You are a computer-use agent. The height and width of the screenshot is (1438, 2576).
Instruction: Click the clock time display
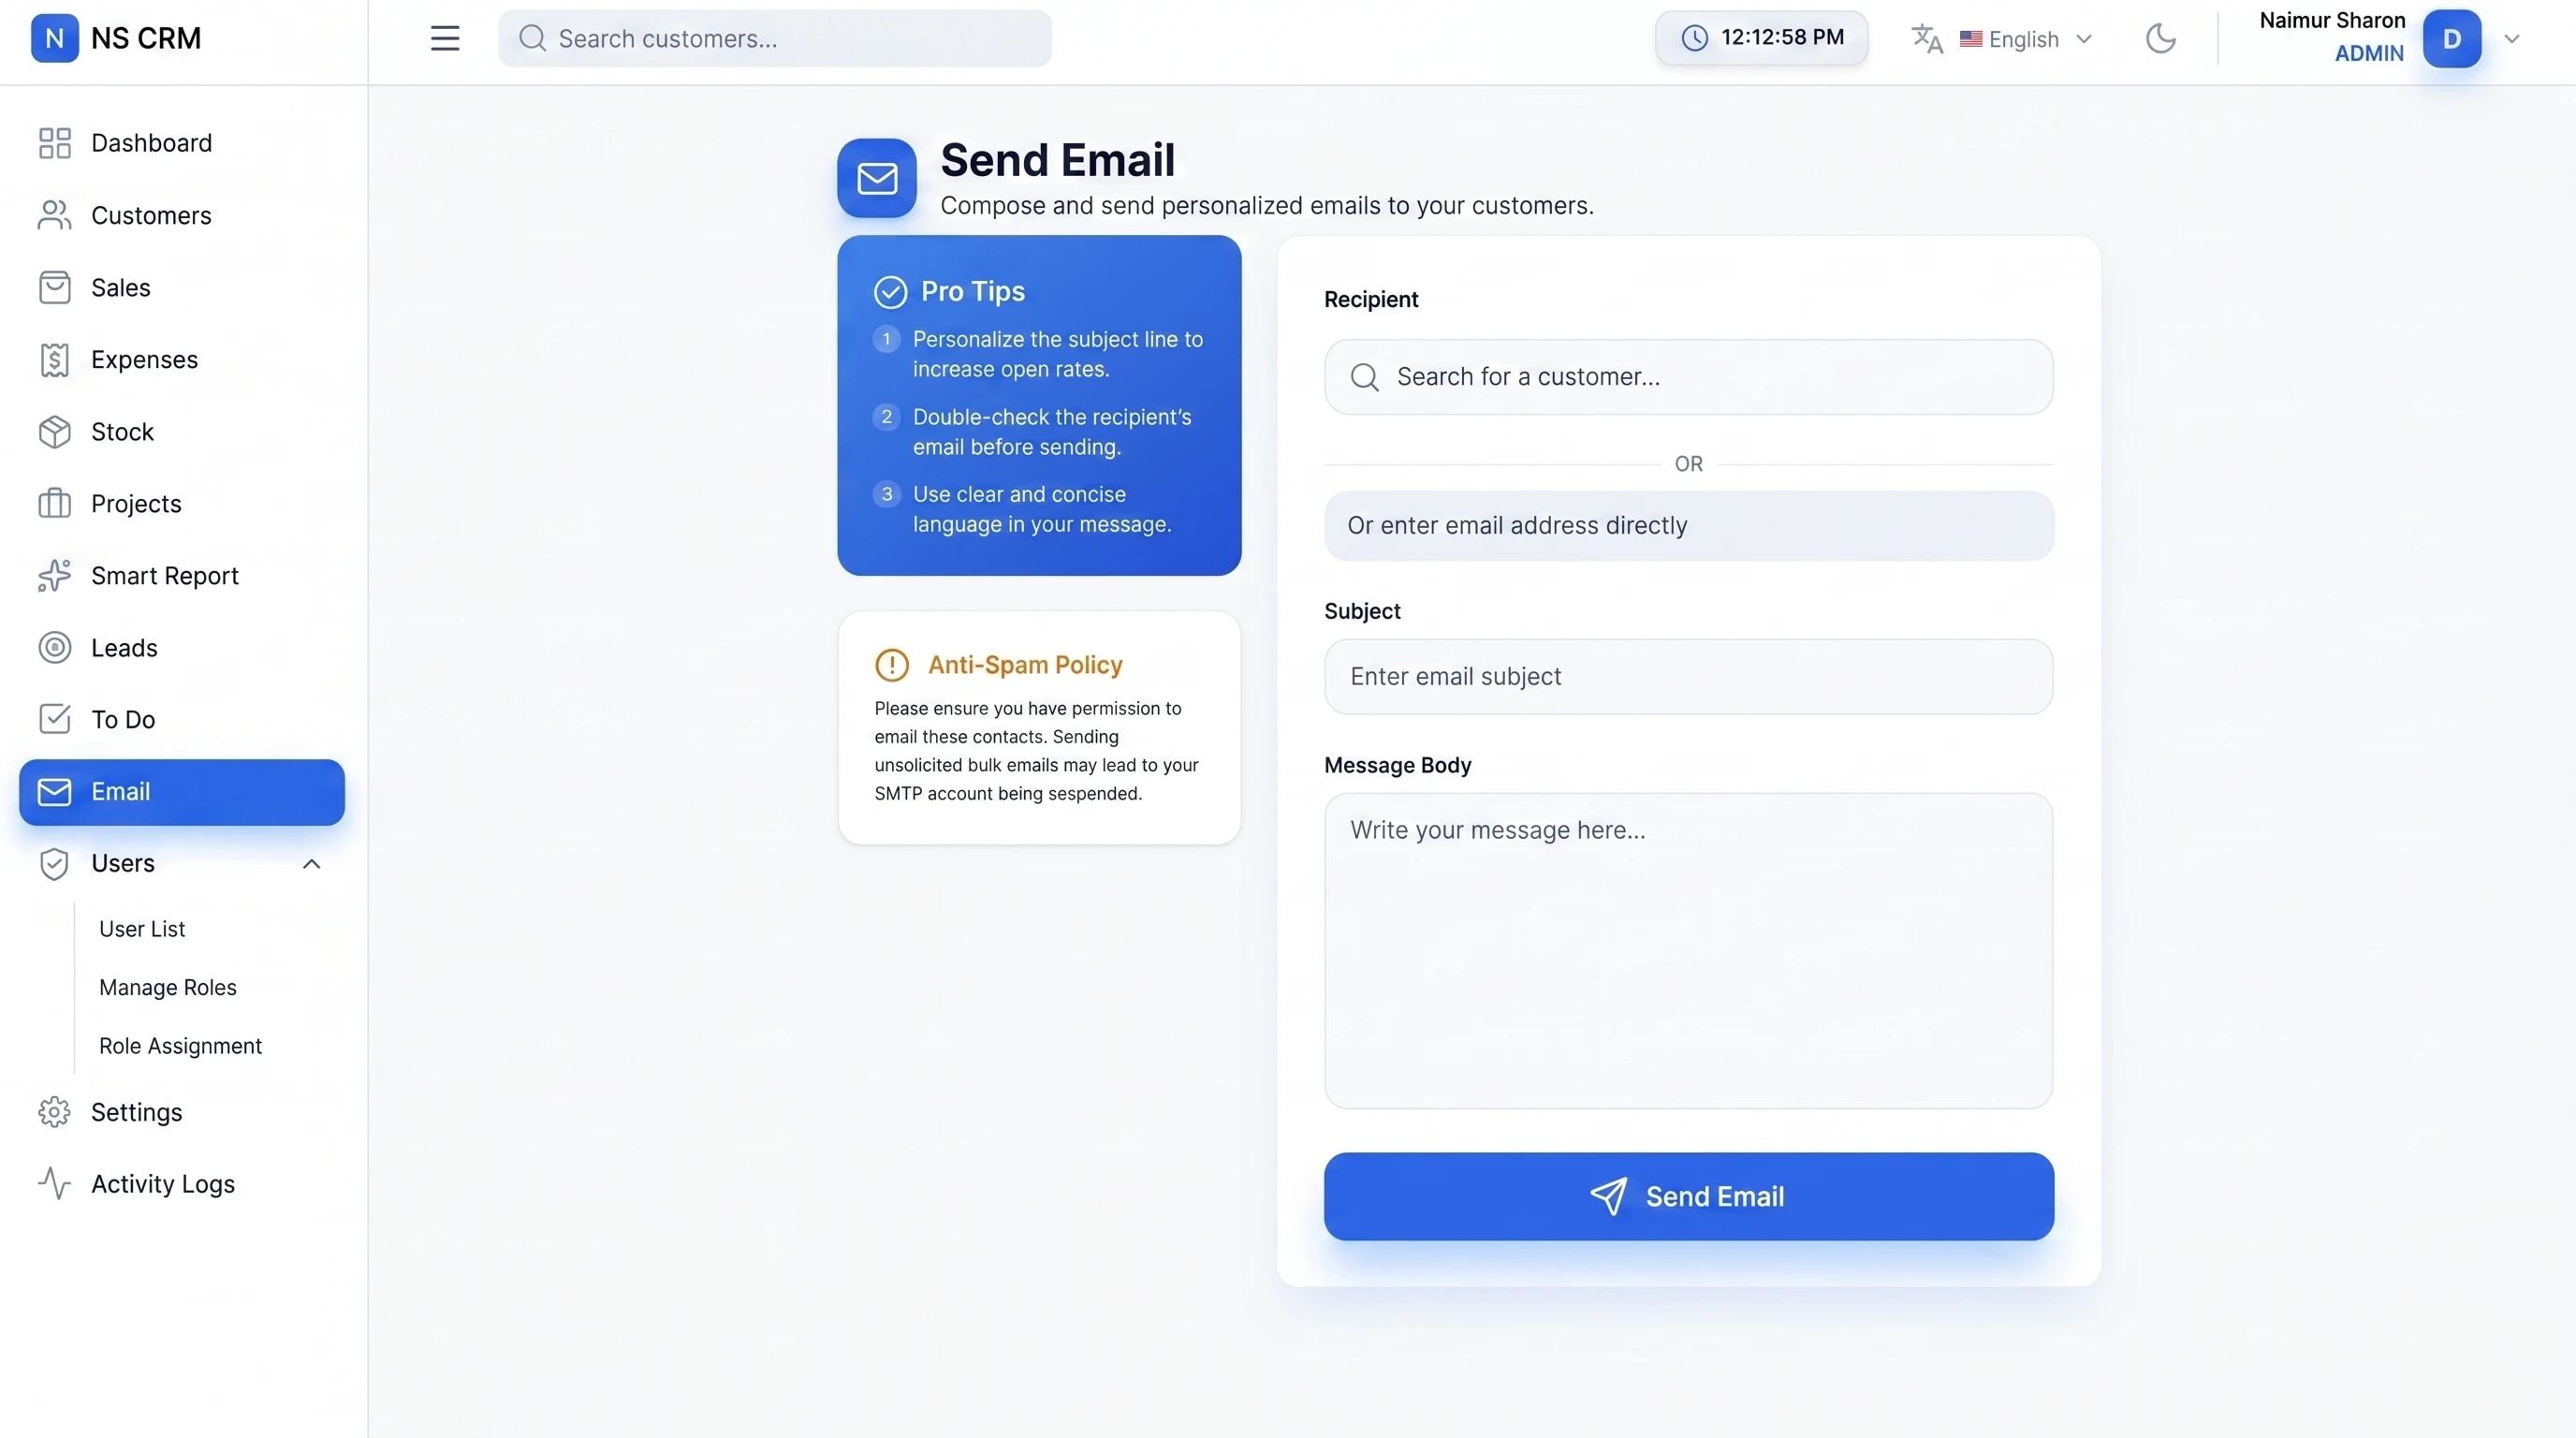[1761, 38]
